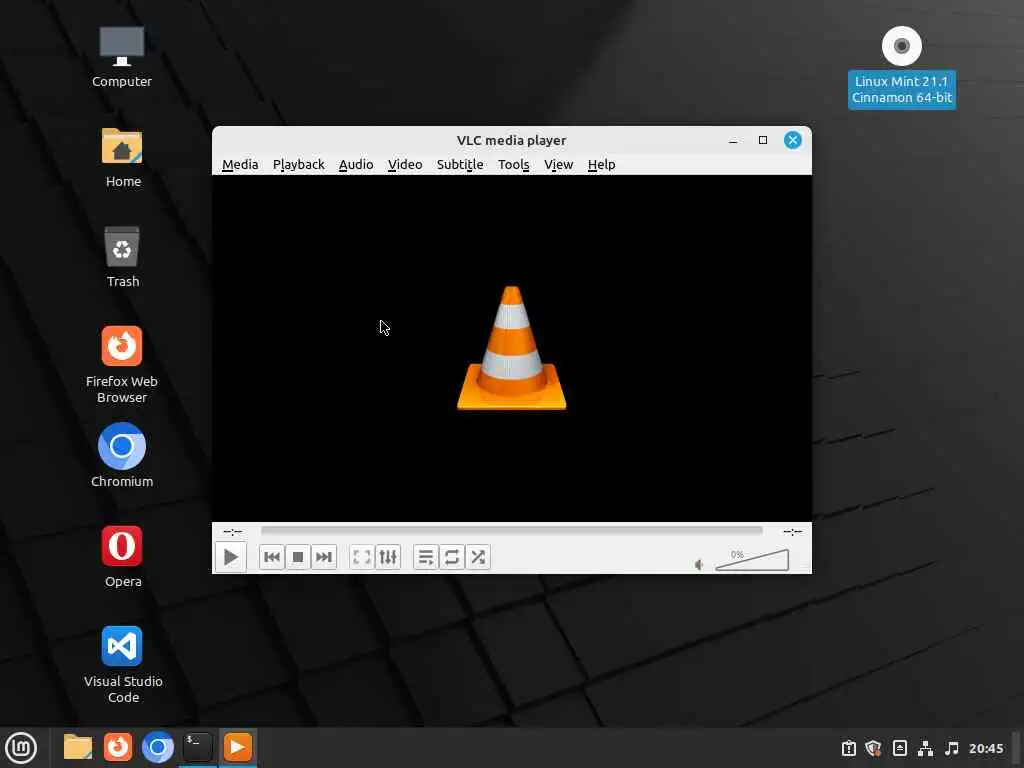The width and height of the screenshot is (1024, 768).
Task: Click the VLC seek progress bar
Action: coord(511,531)
